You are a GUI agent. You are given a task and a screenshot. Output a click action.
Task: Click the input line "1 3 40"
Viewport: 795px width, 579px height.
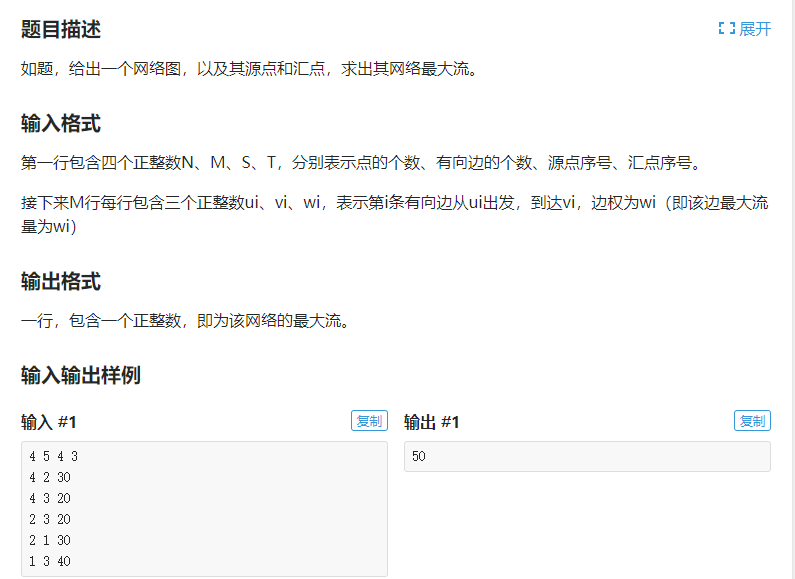pyautogui.click(x=50, y=561)
